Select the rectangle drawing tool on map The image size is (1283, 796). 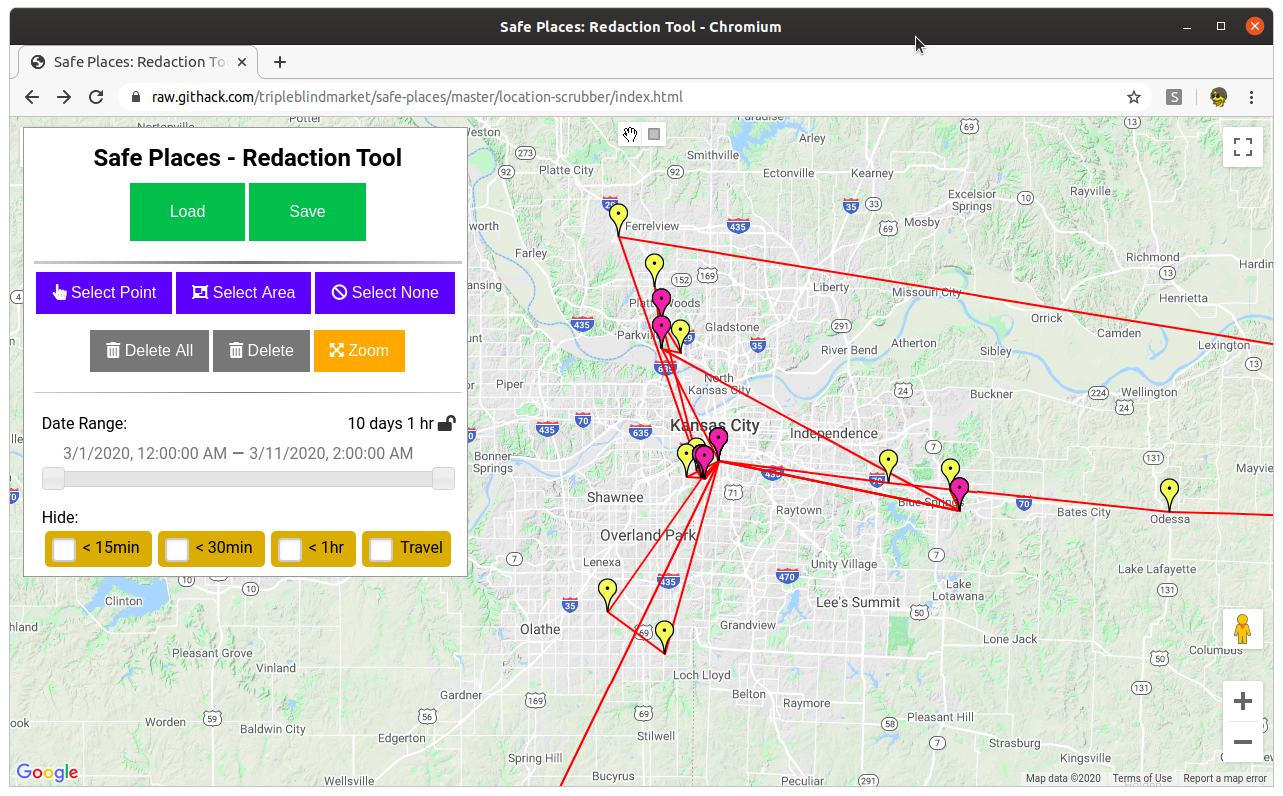pos(654,134)
